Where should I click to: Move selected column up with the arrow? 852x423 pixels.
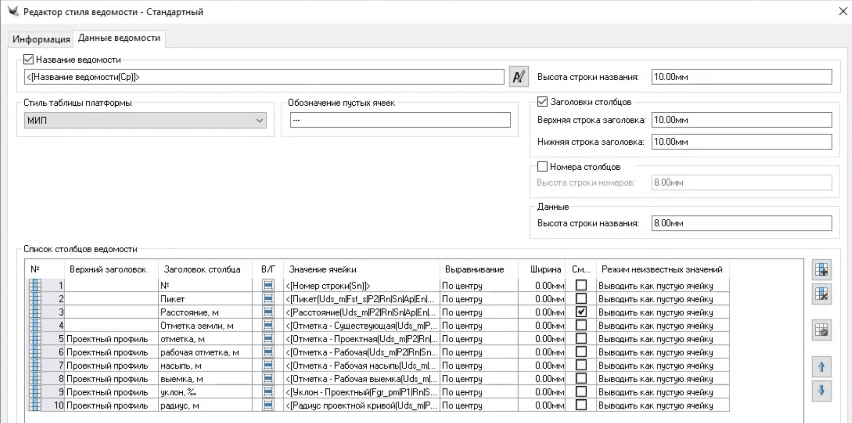[x=820, y=368]
